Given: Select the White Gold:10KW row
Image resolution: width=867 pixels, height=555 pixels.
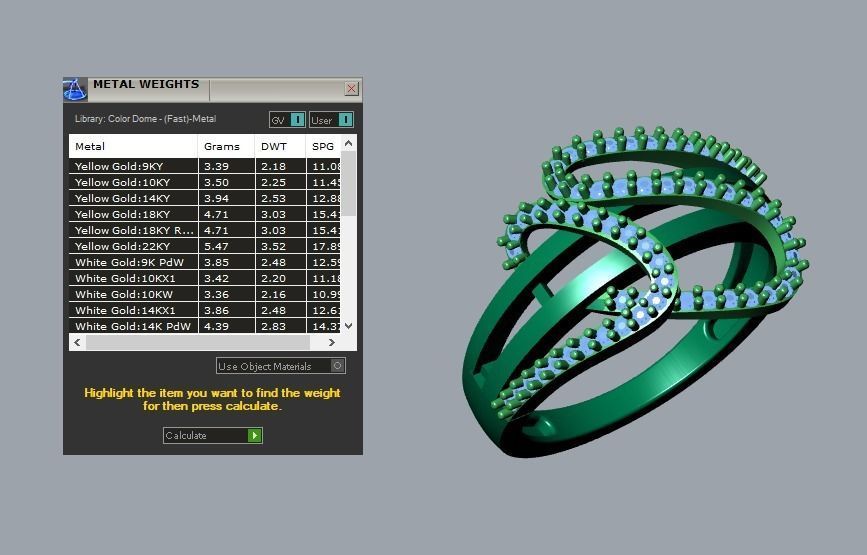Looking at the screenshot, I should pyautogui.click(x=205, y=294).
